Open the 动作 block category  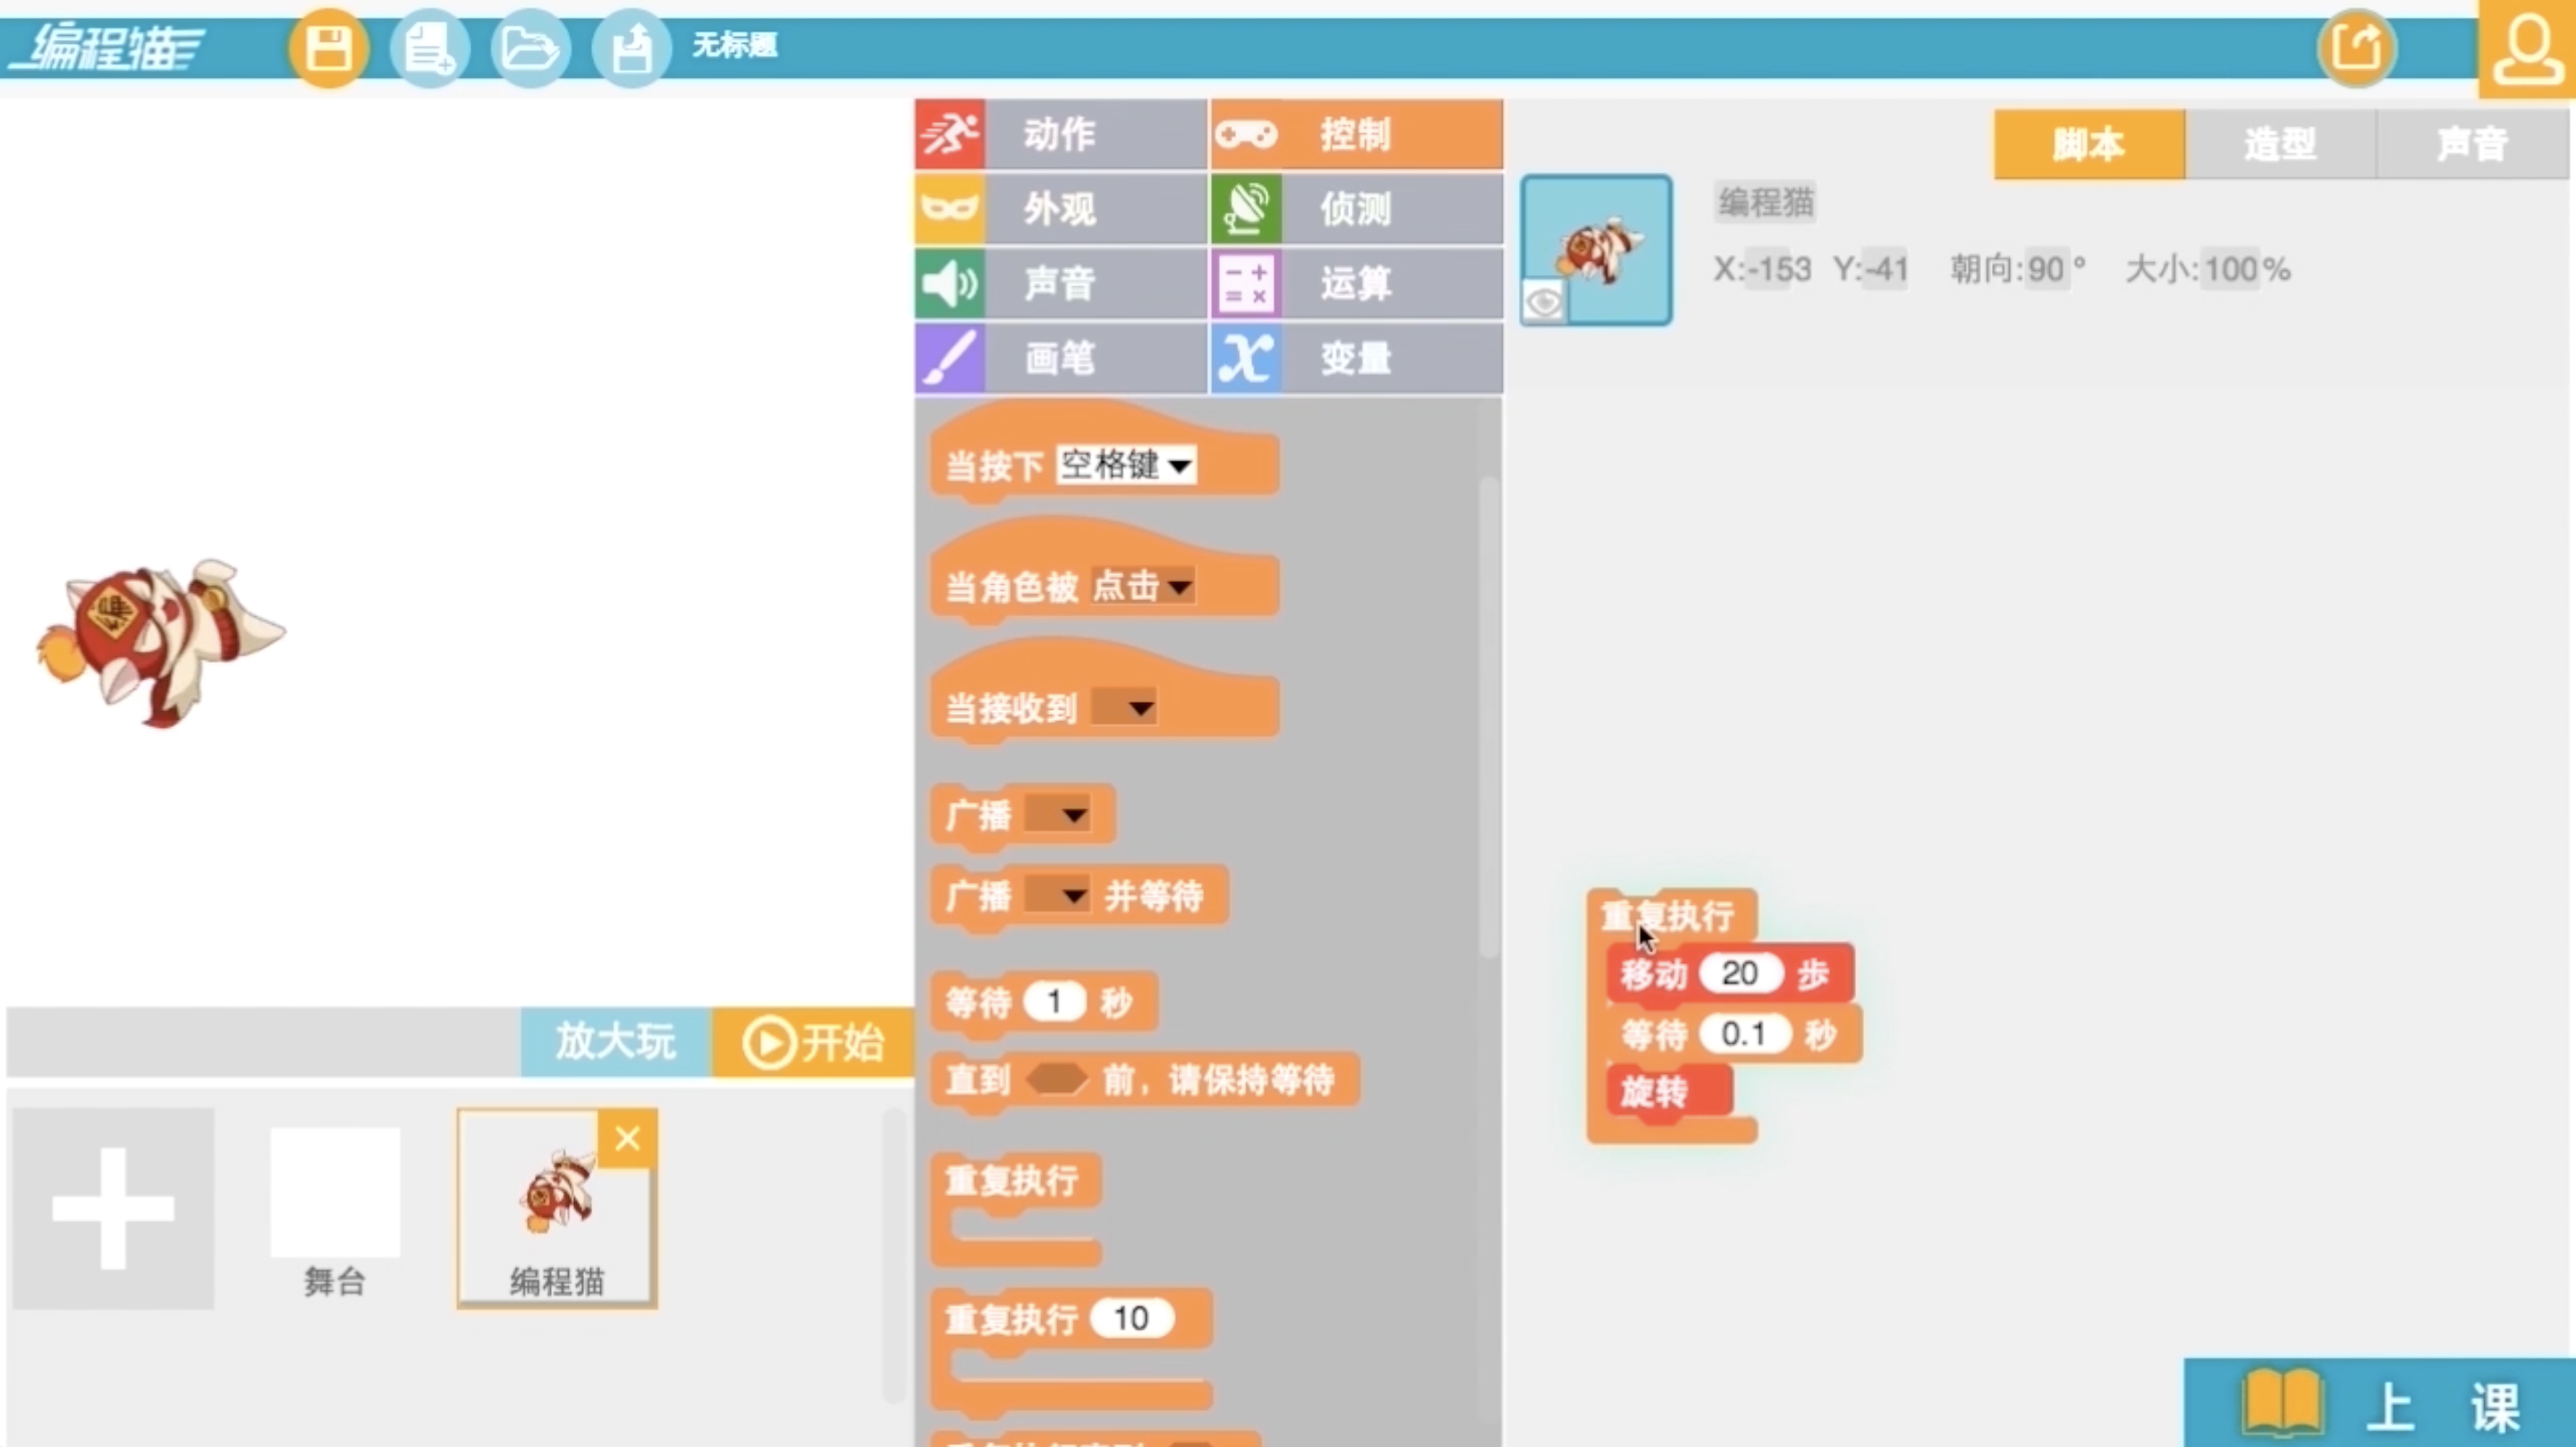1060,134
